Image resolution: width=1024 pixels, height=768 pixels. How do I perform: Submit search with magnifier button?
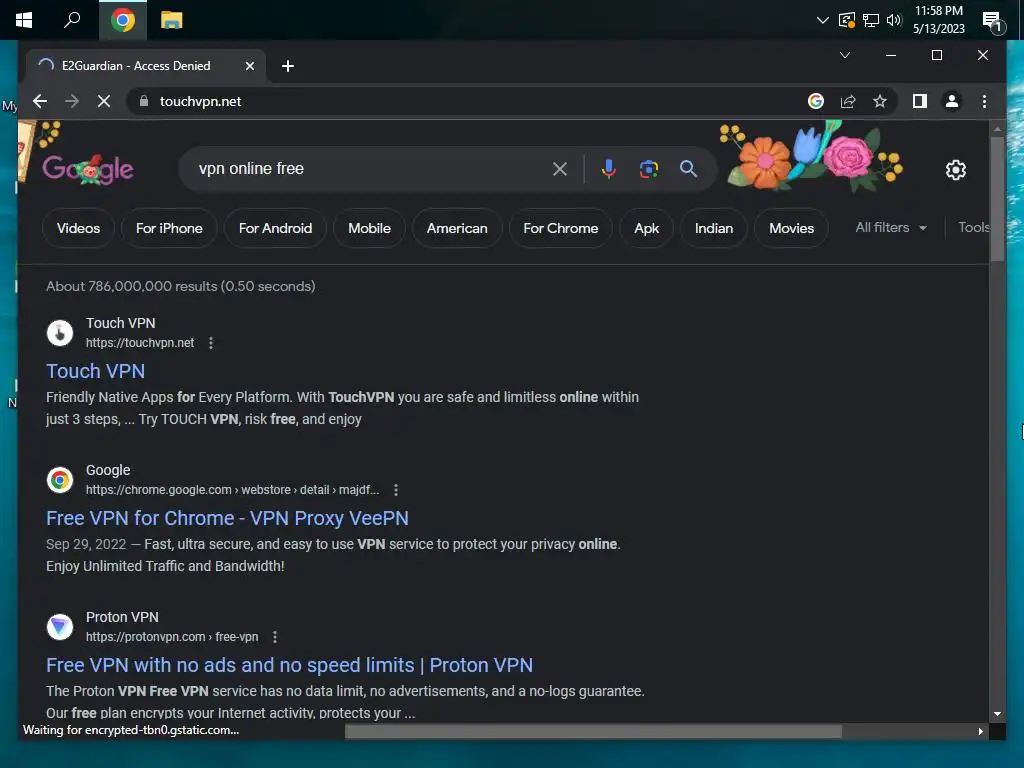click(x=688, y=168)
